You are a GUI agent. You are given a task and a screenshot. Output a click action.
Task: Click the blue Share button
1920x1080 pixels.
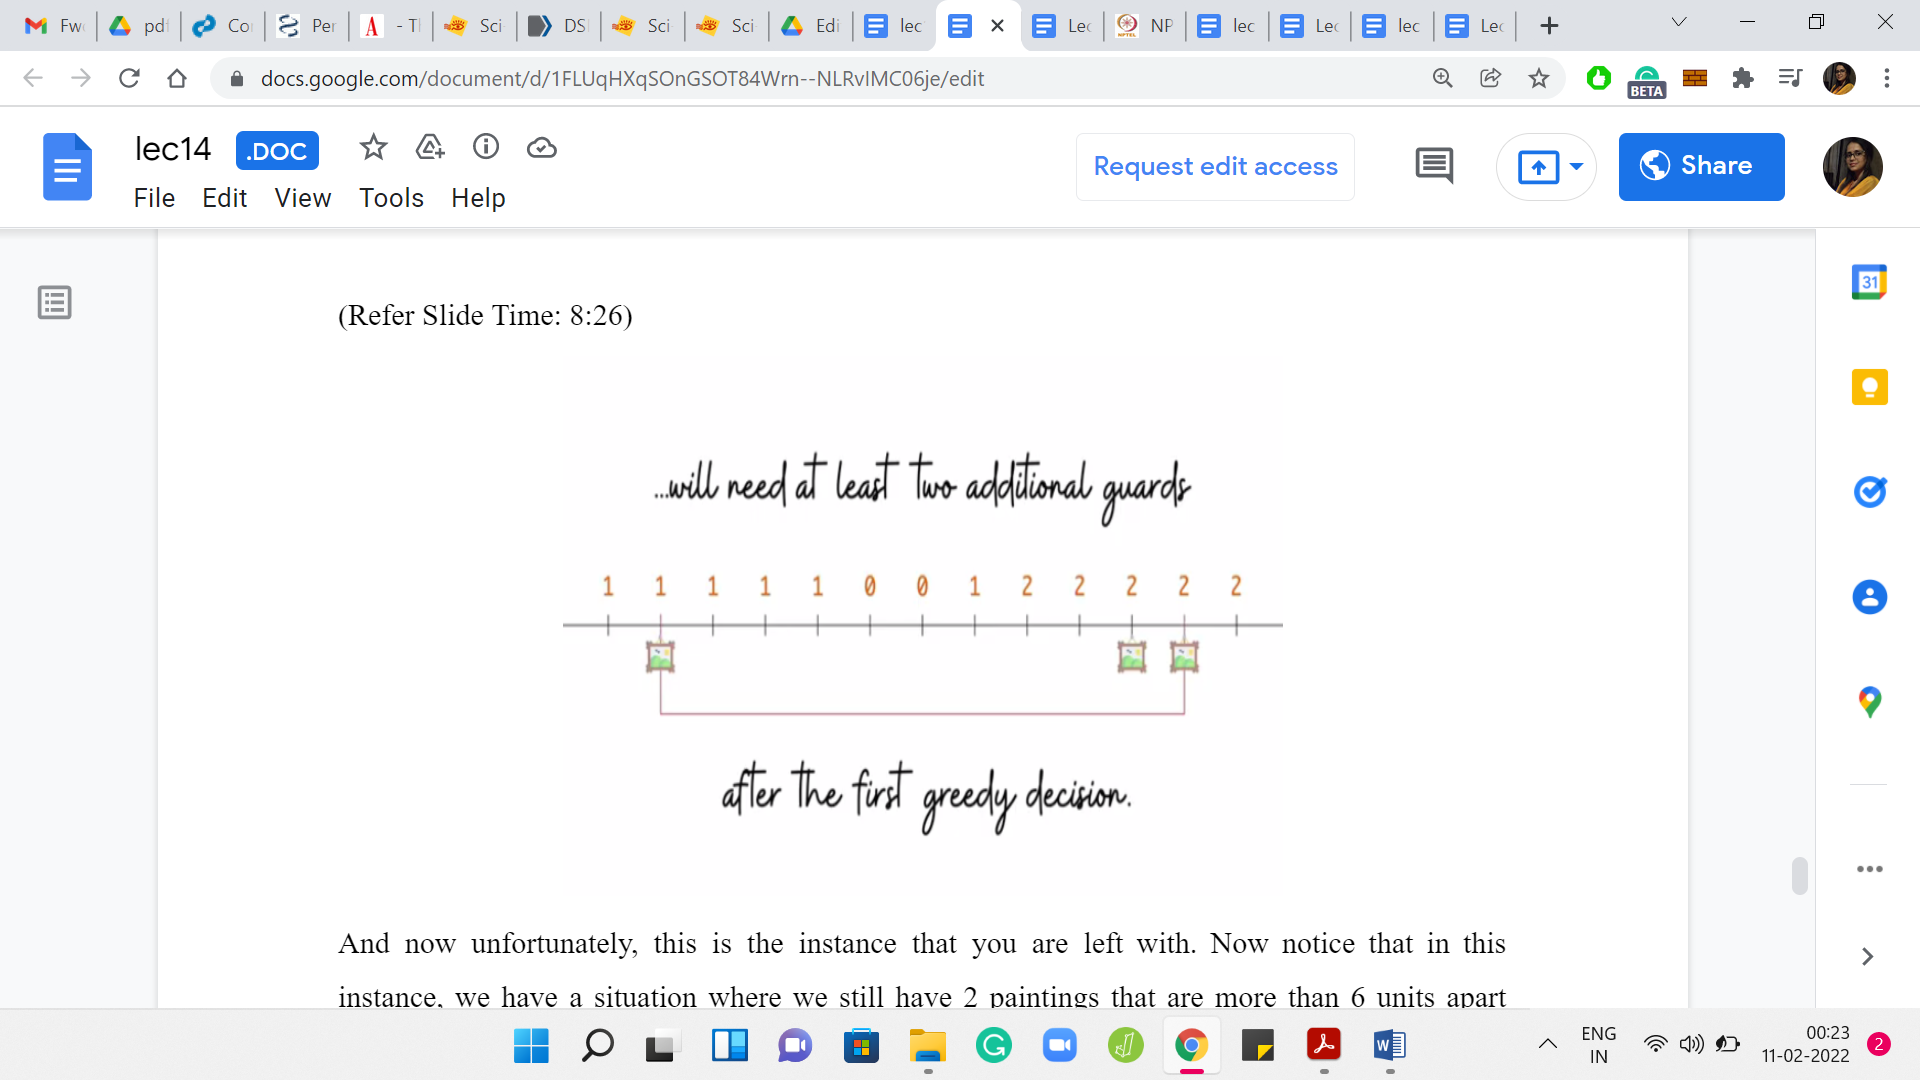click(x=1701, y=167)
